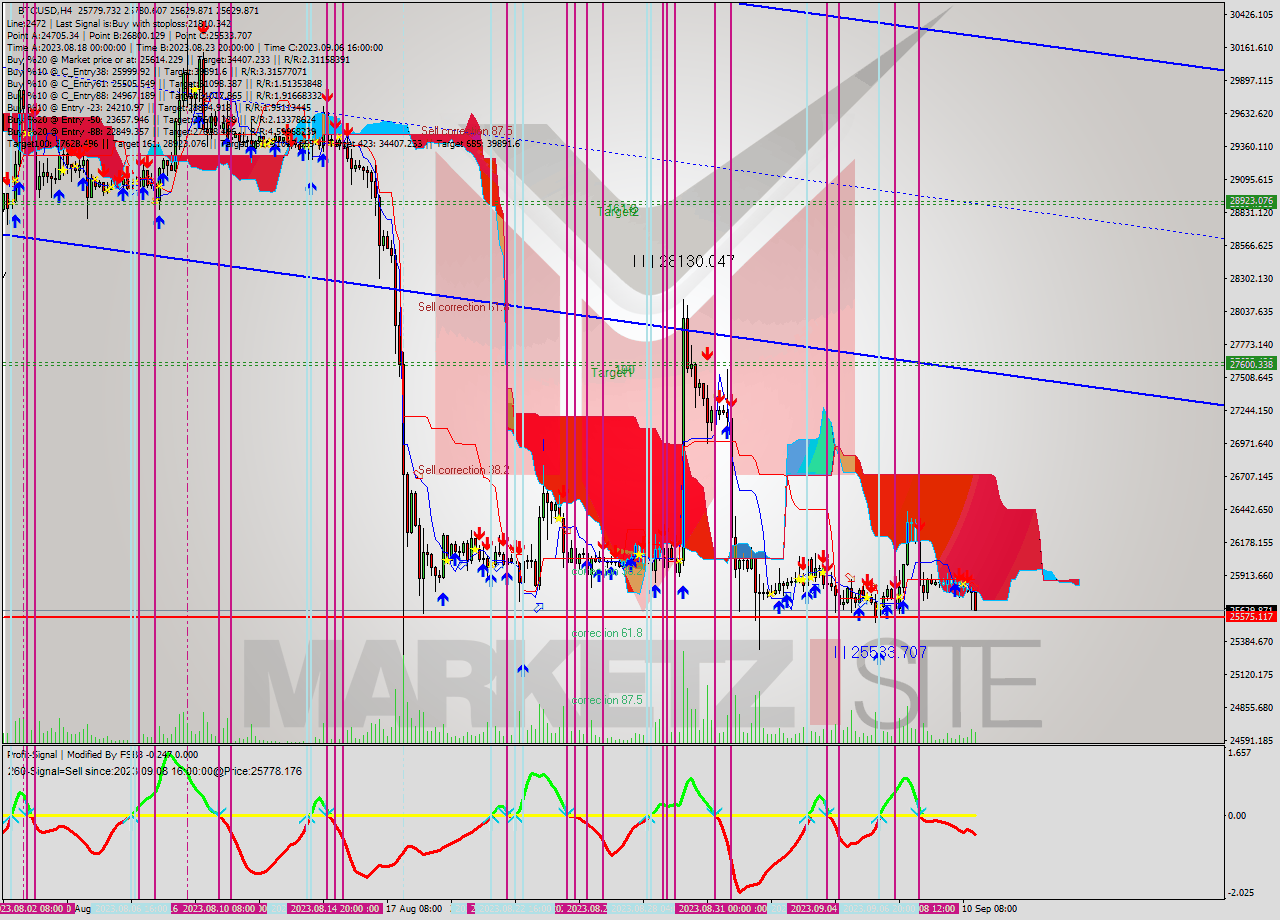Click 28037.635 on the price axis

[1251, 311]
